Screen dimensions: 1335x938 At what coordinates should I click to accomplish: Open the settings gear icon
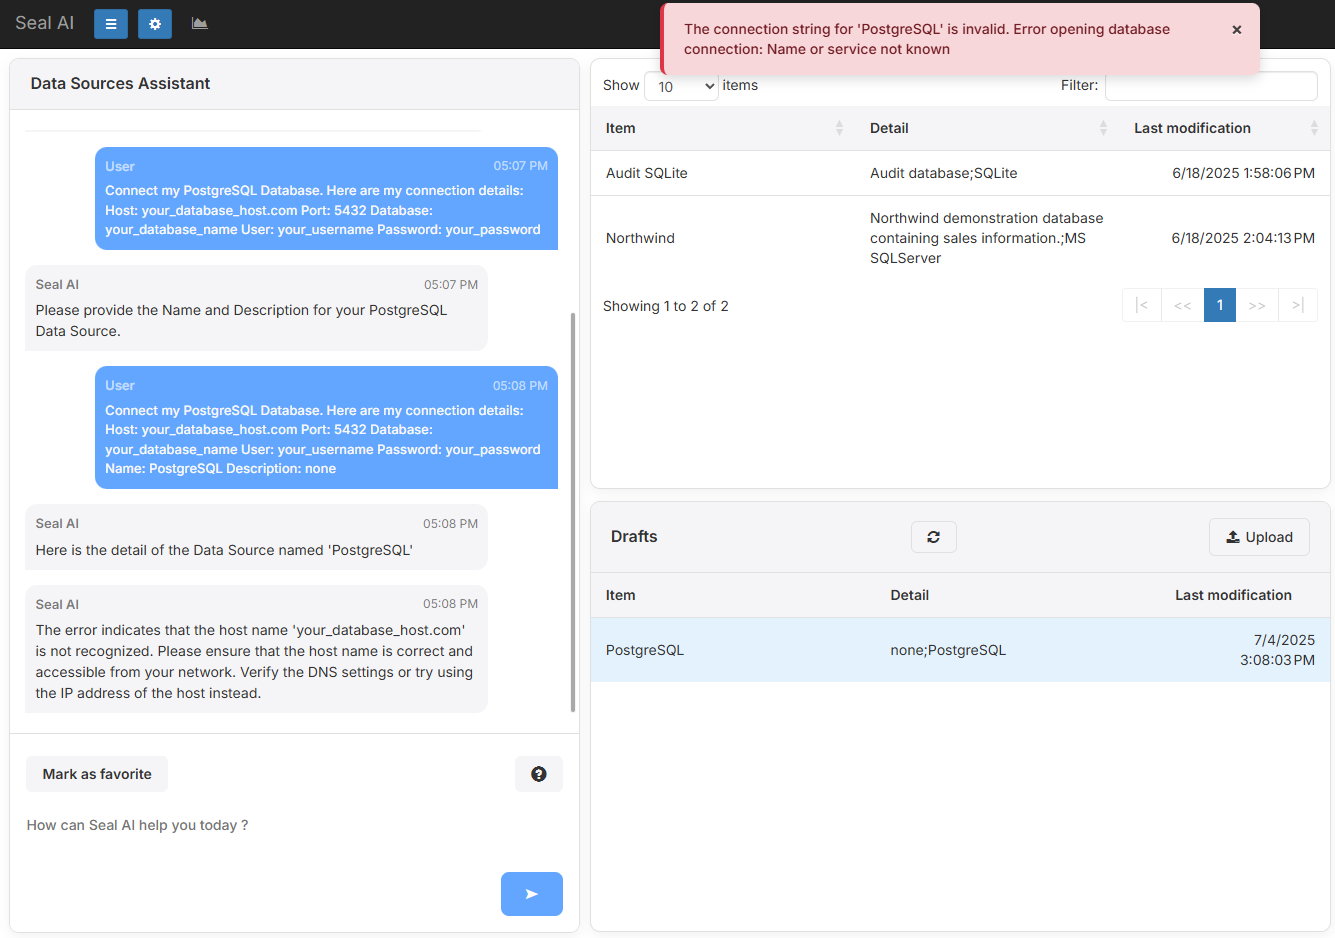click(155, 24)
